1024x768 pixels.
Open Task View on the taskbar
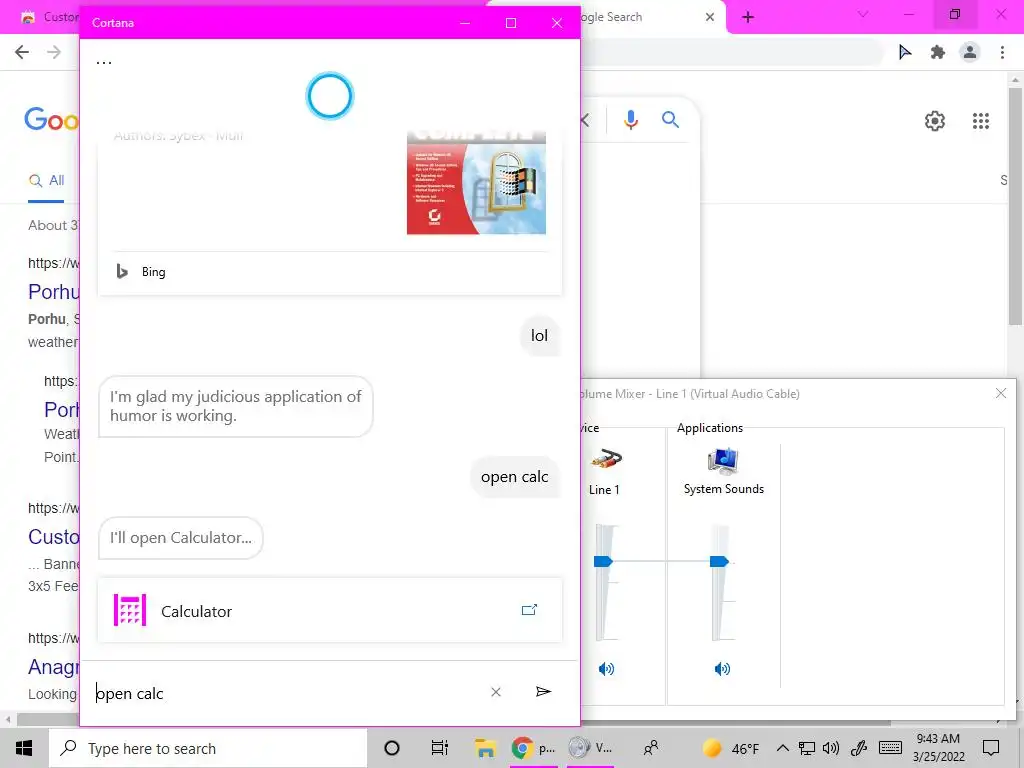[x=440, y=748]
